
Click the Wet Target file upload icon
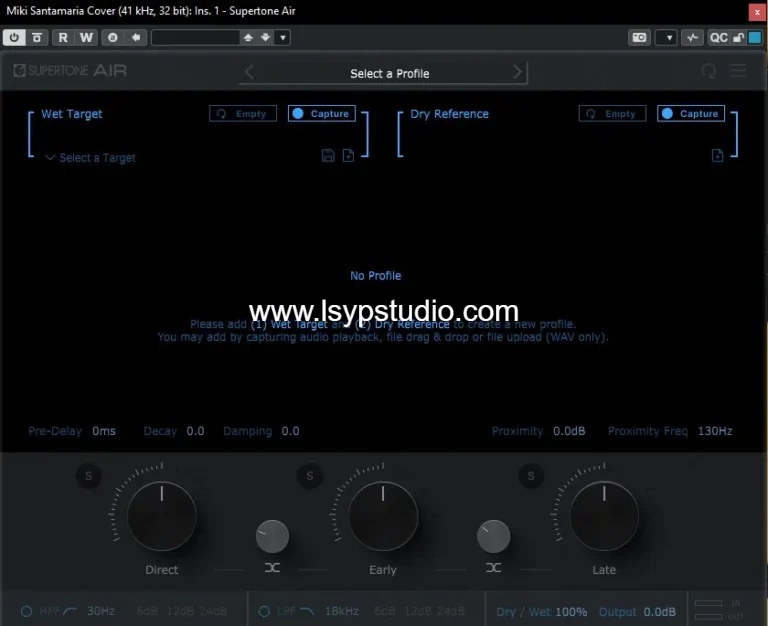(348, 155)
